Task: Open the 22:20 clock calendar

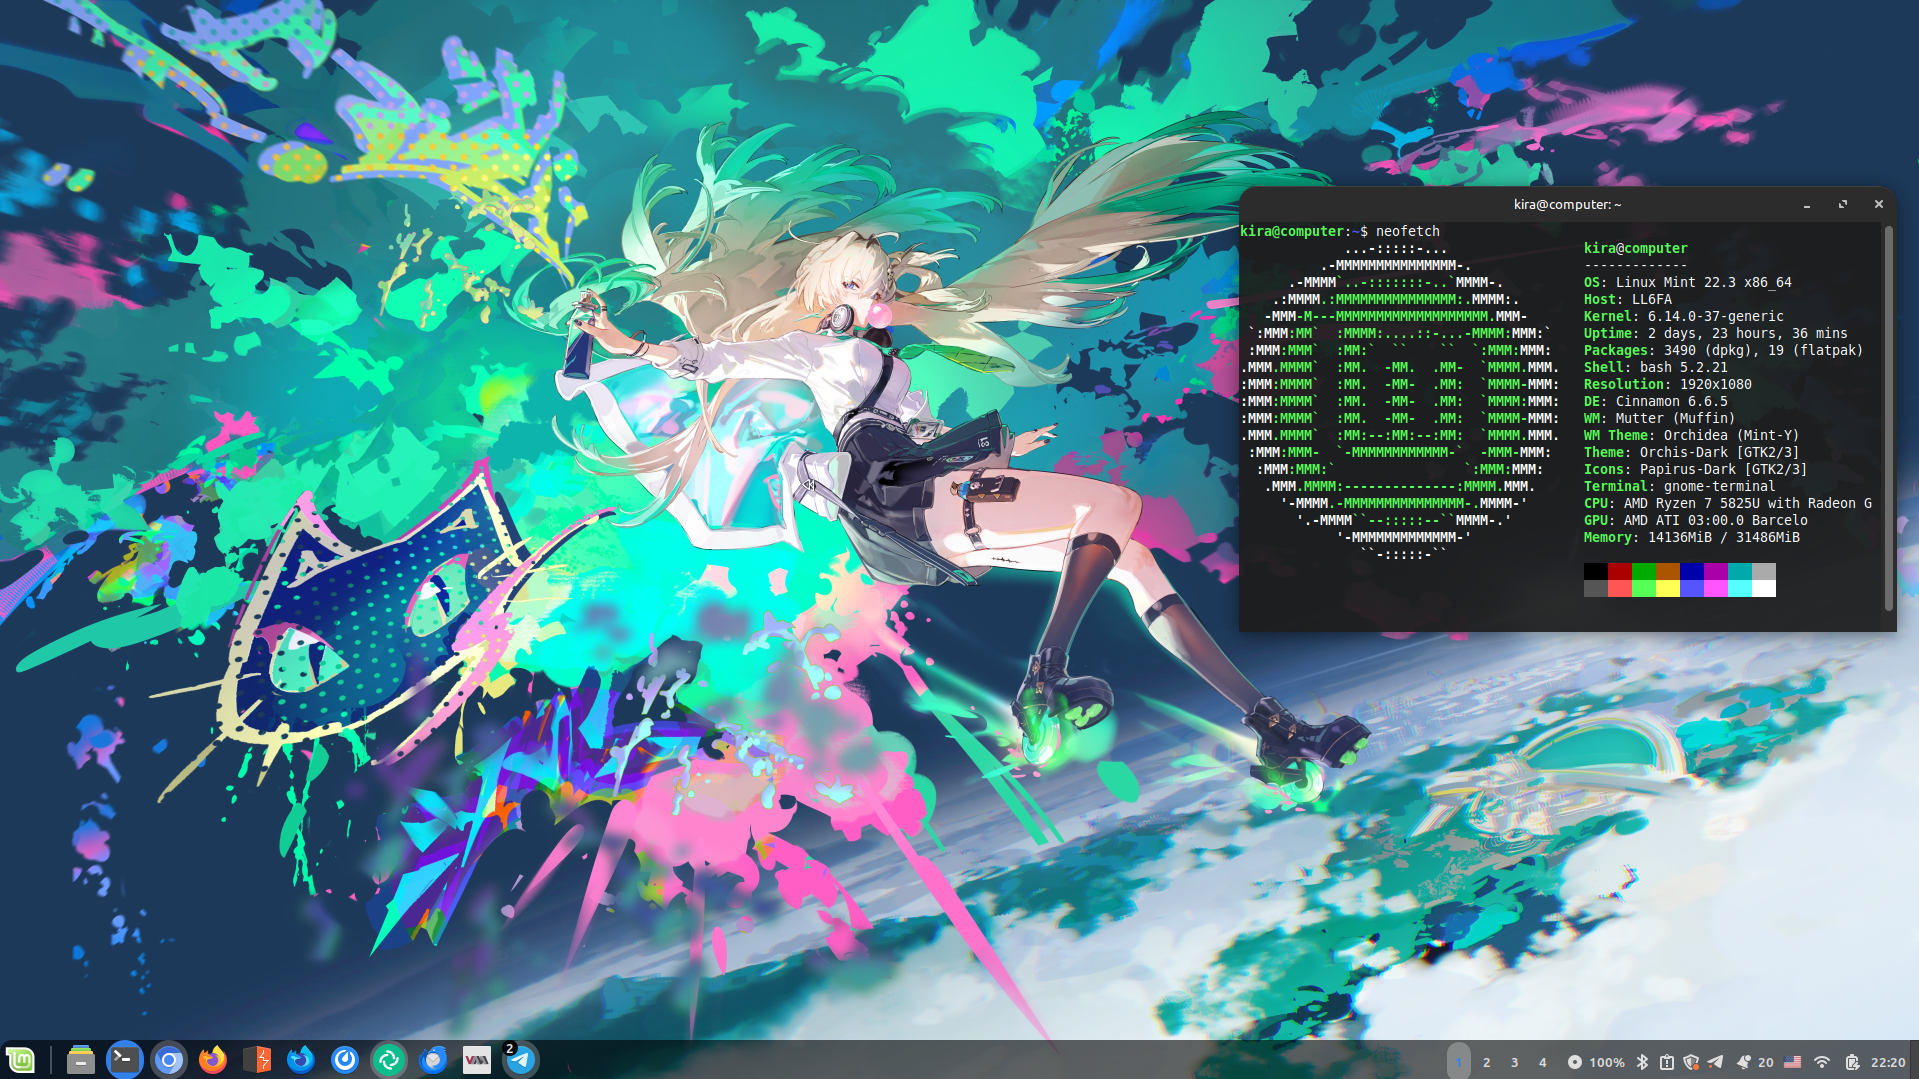Action: click(1888, 1062)
